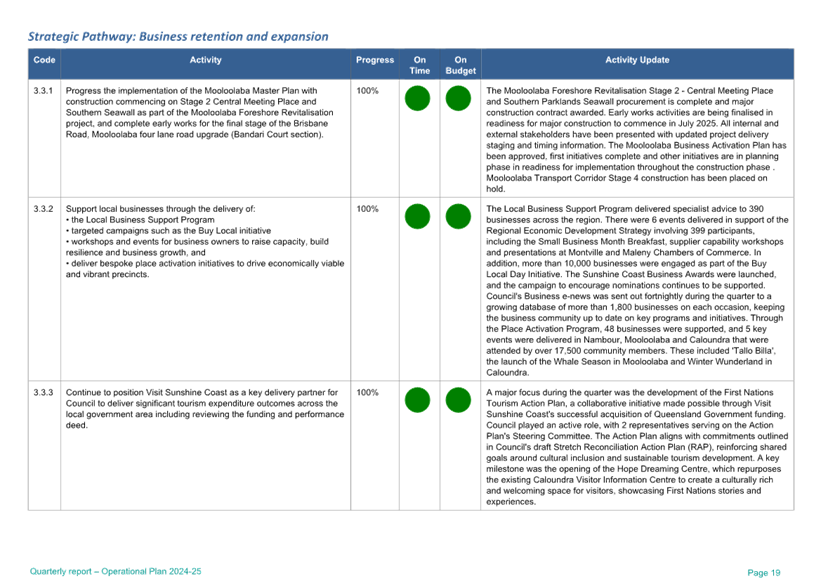Image resolution: width=821 pixels, height=581 pixels.
Task: Select the Activity Update column header
Action: pyautogui.click(x=637, y=61)
